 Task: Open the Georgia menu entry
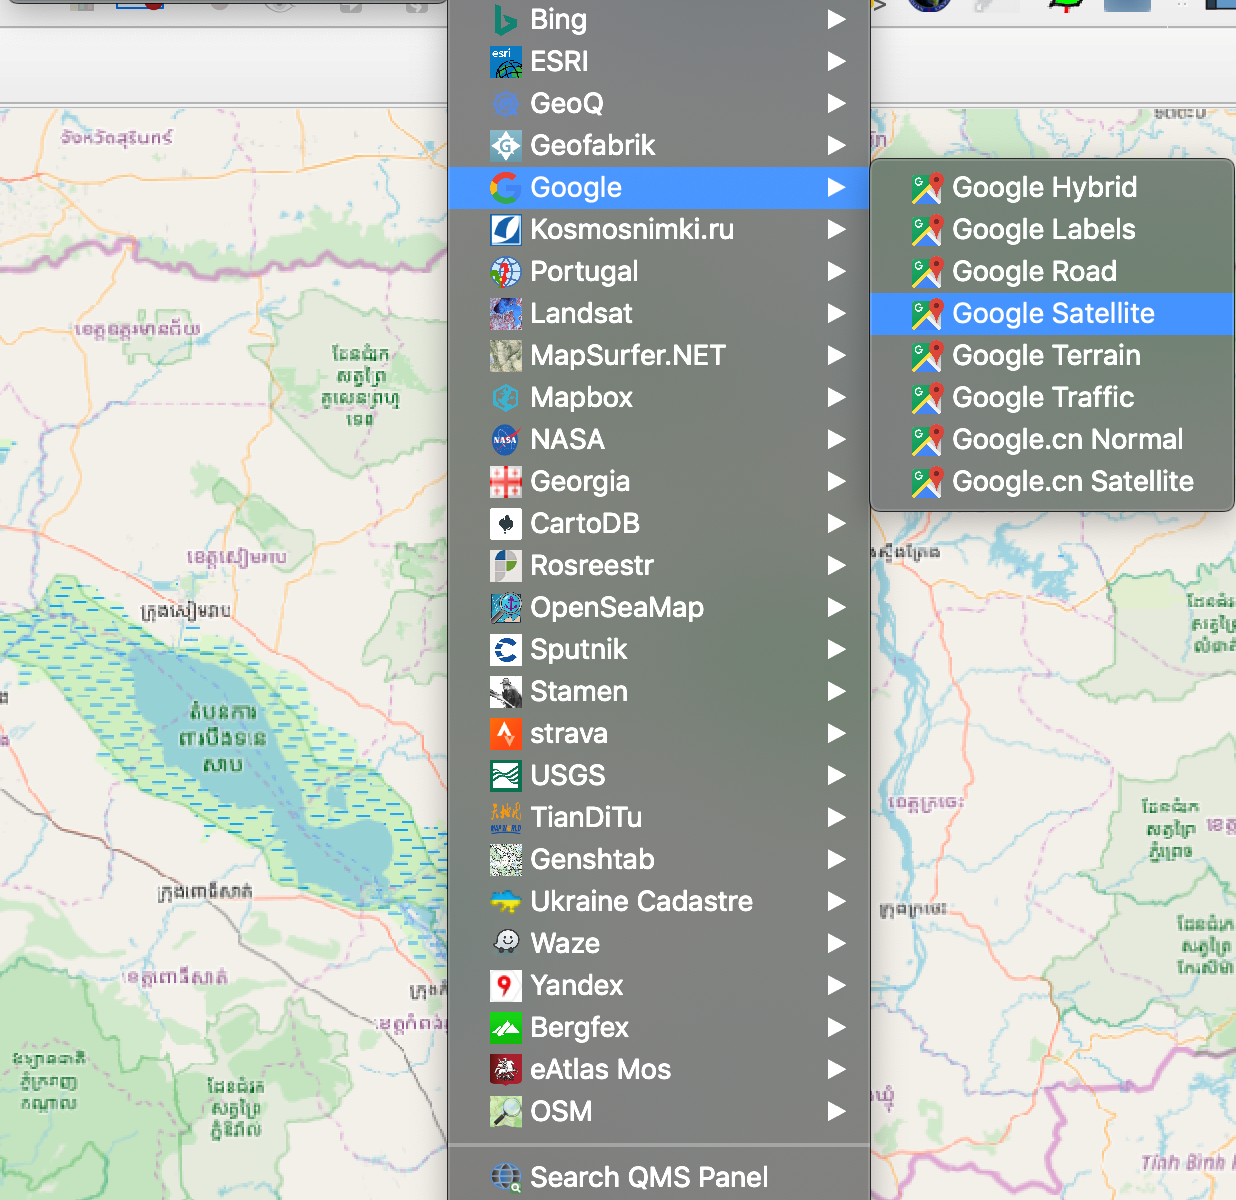pos(659,482)
